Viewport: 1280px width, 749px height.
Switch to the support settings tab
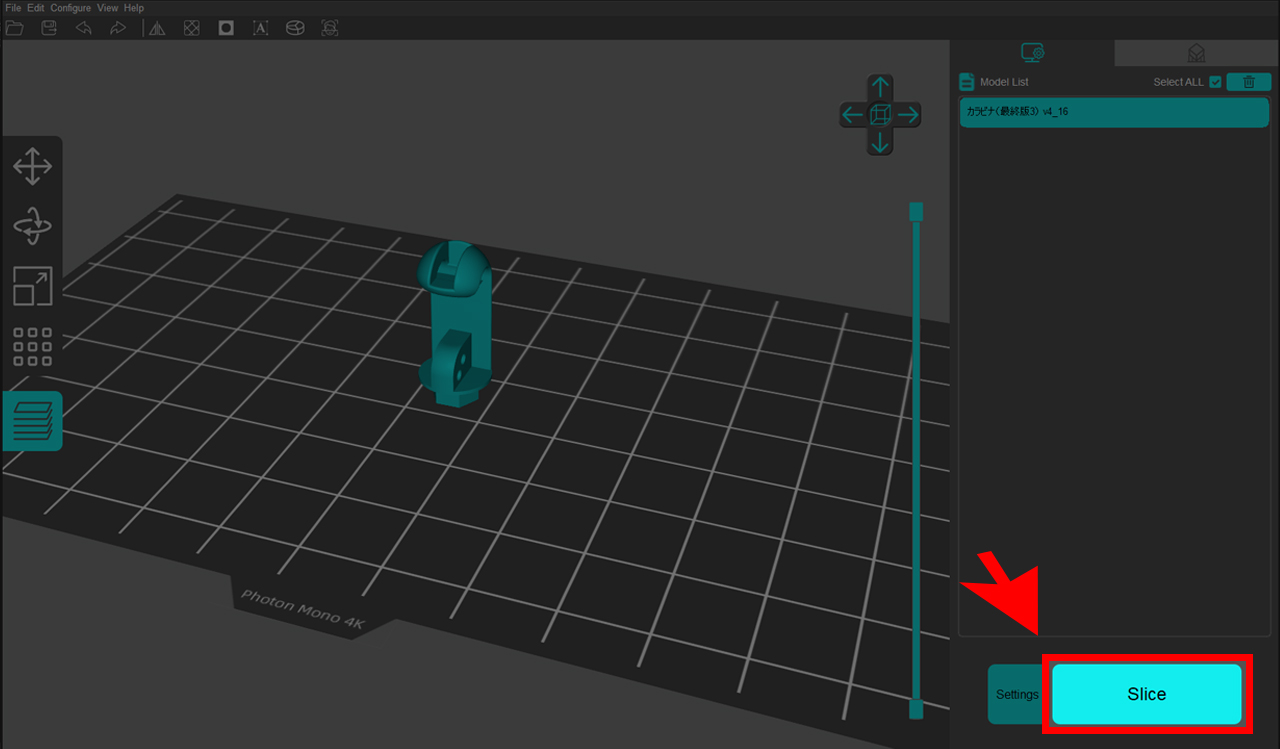[1196, 53]
